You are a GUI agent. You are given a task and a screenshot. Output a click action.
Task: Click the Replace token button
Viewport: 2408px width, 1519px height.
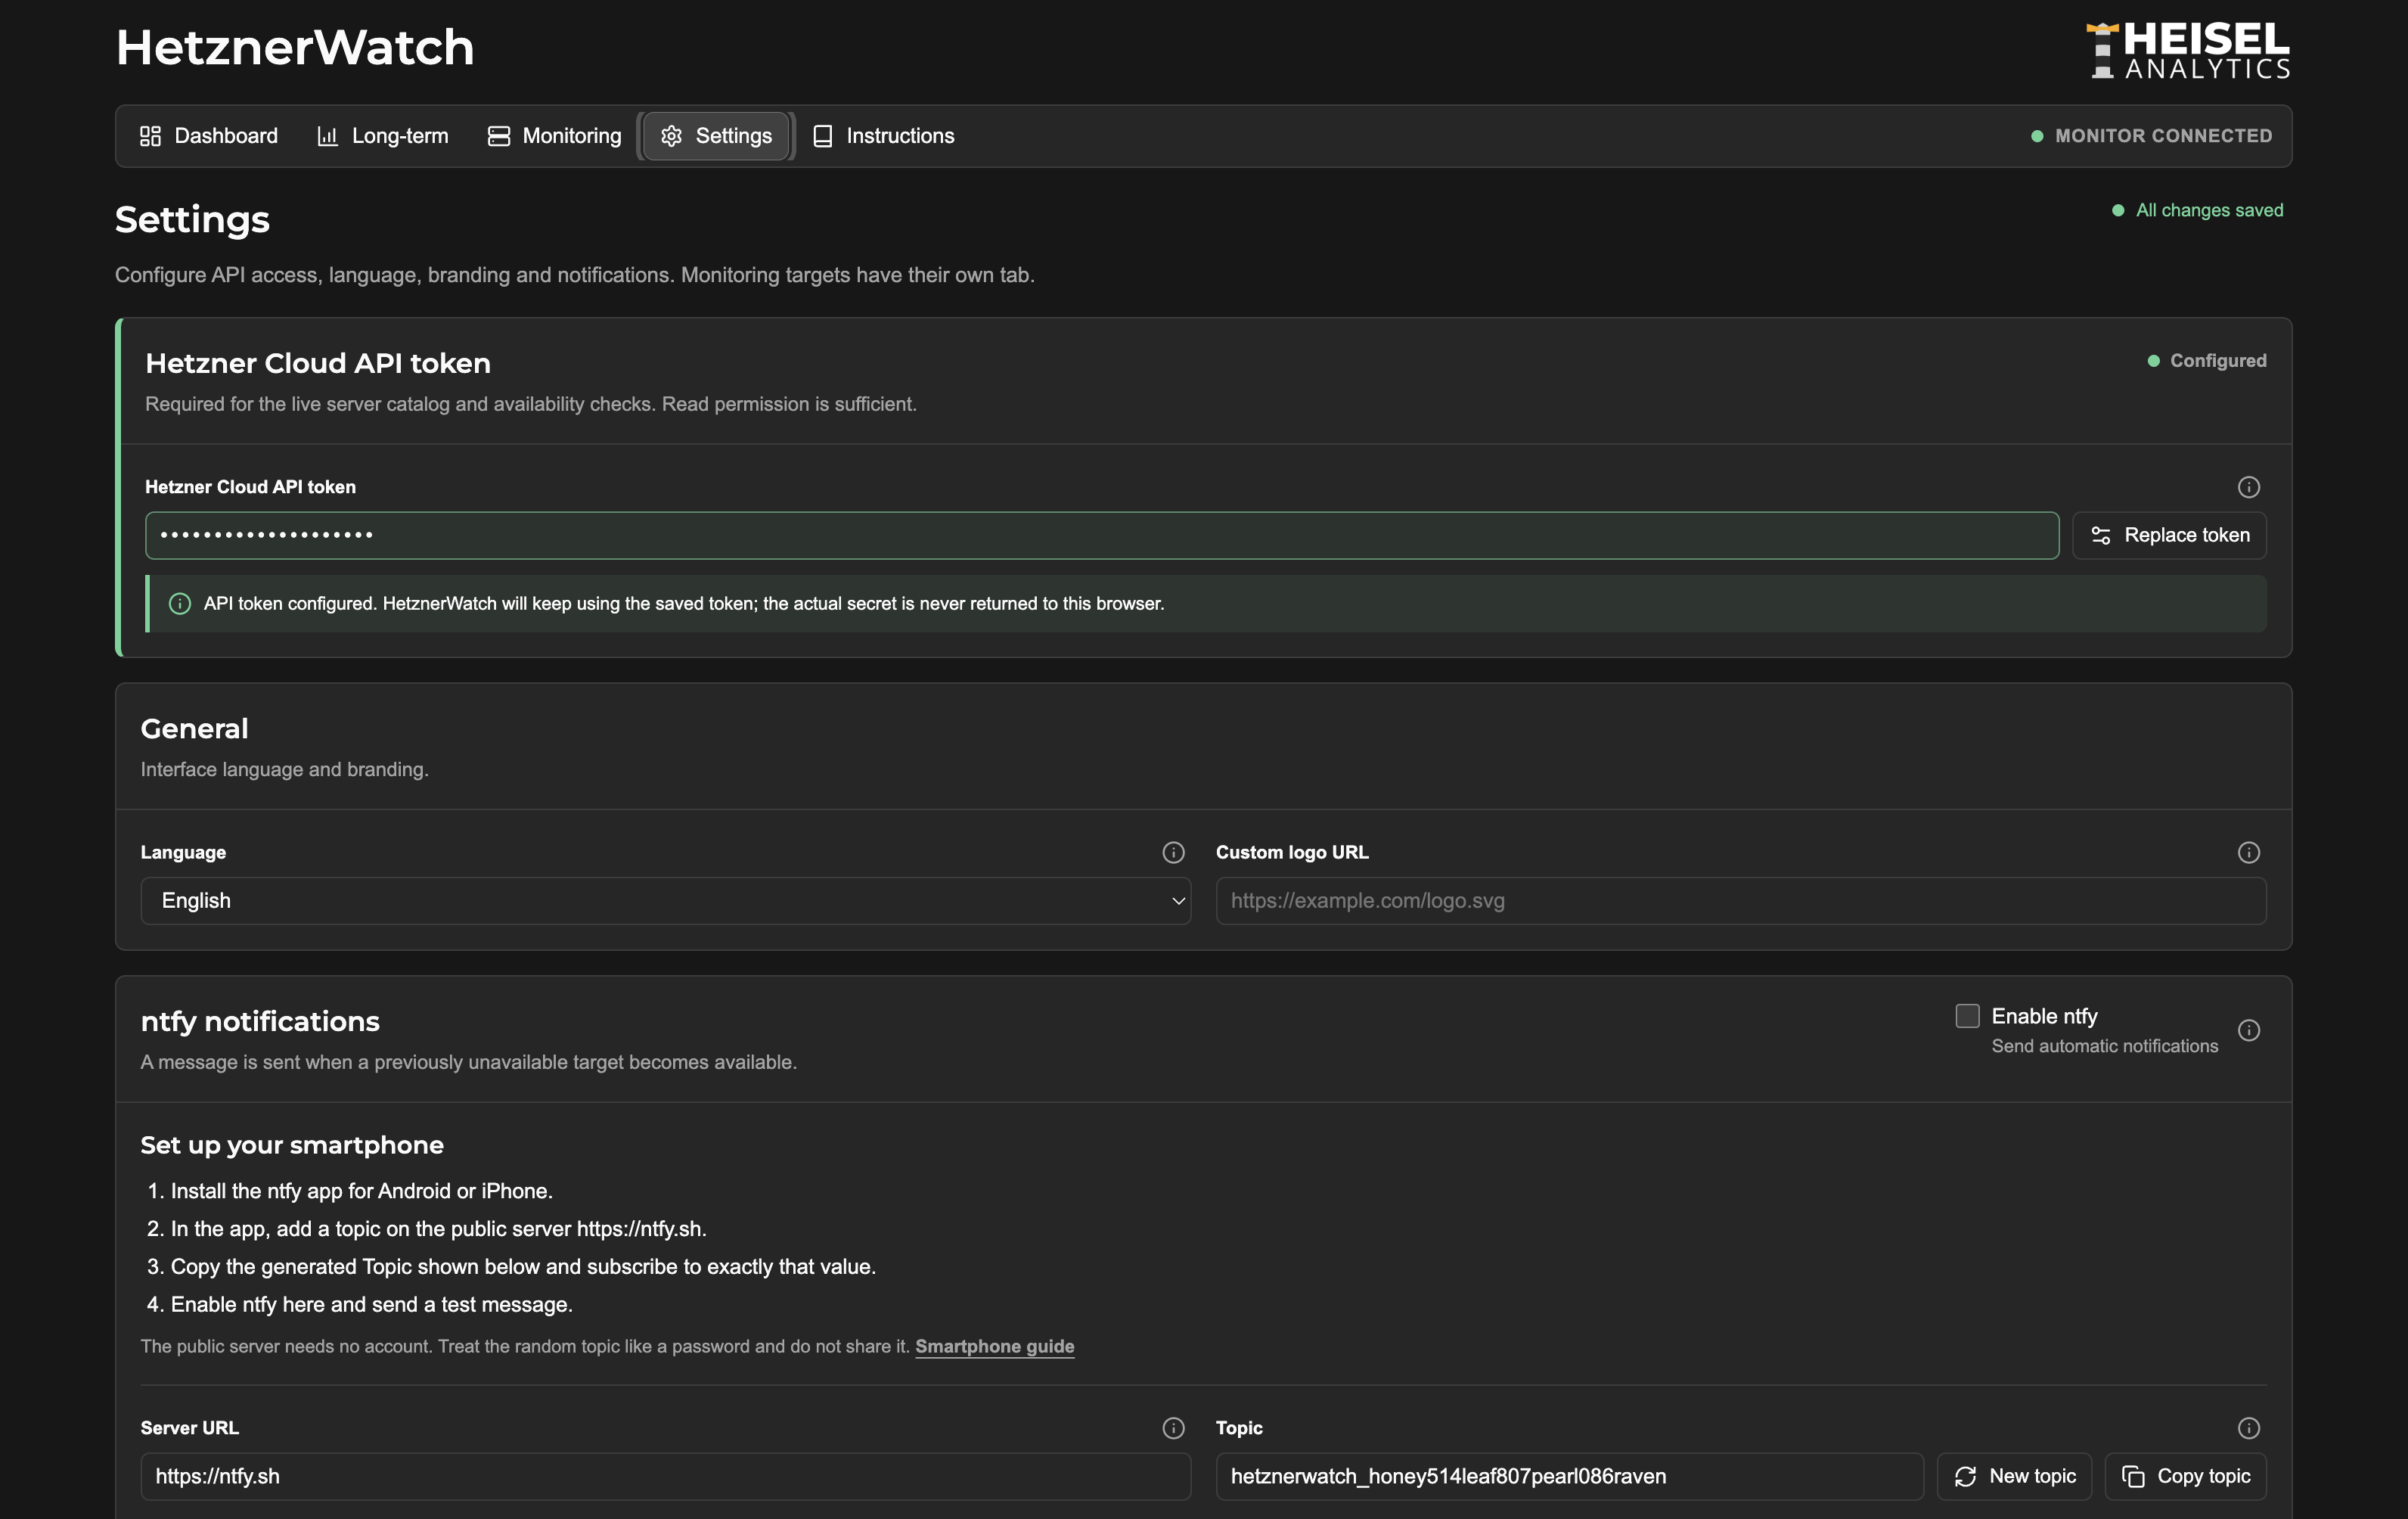(2169, 536)
